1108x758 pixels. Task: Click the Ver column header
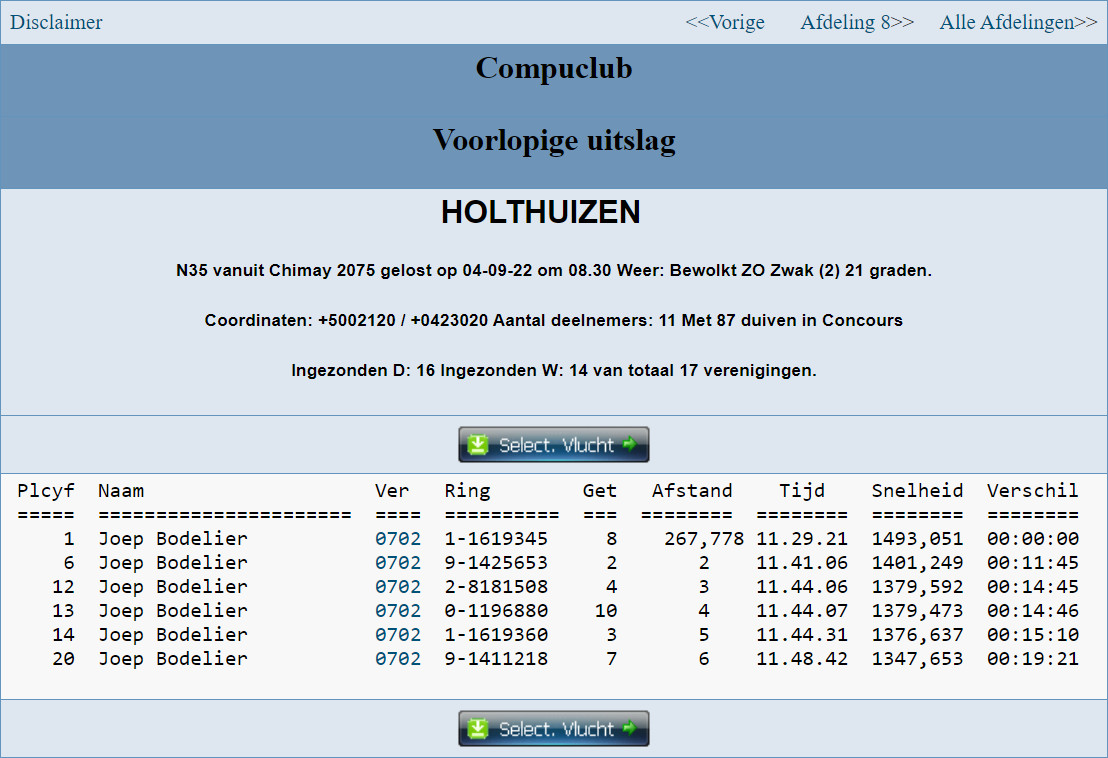[x=392, y=491]
